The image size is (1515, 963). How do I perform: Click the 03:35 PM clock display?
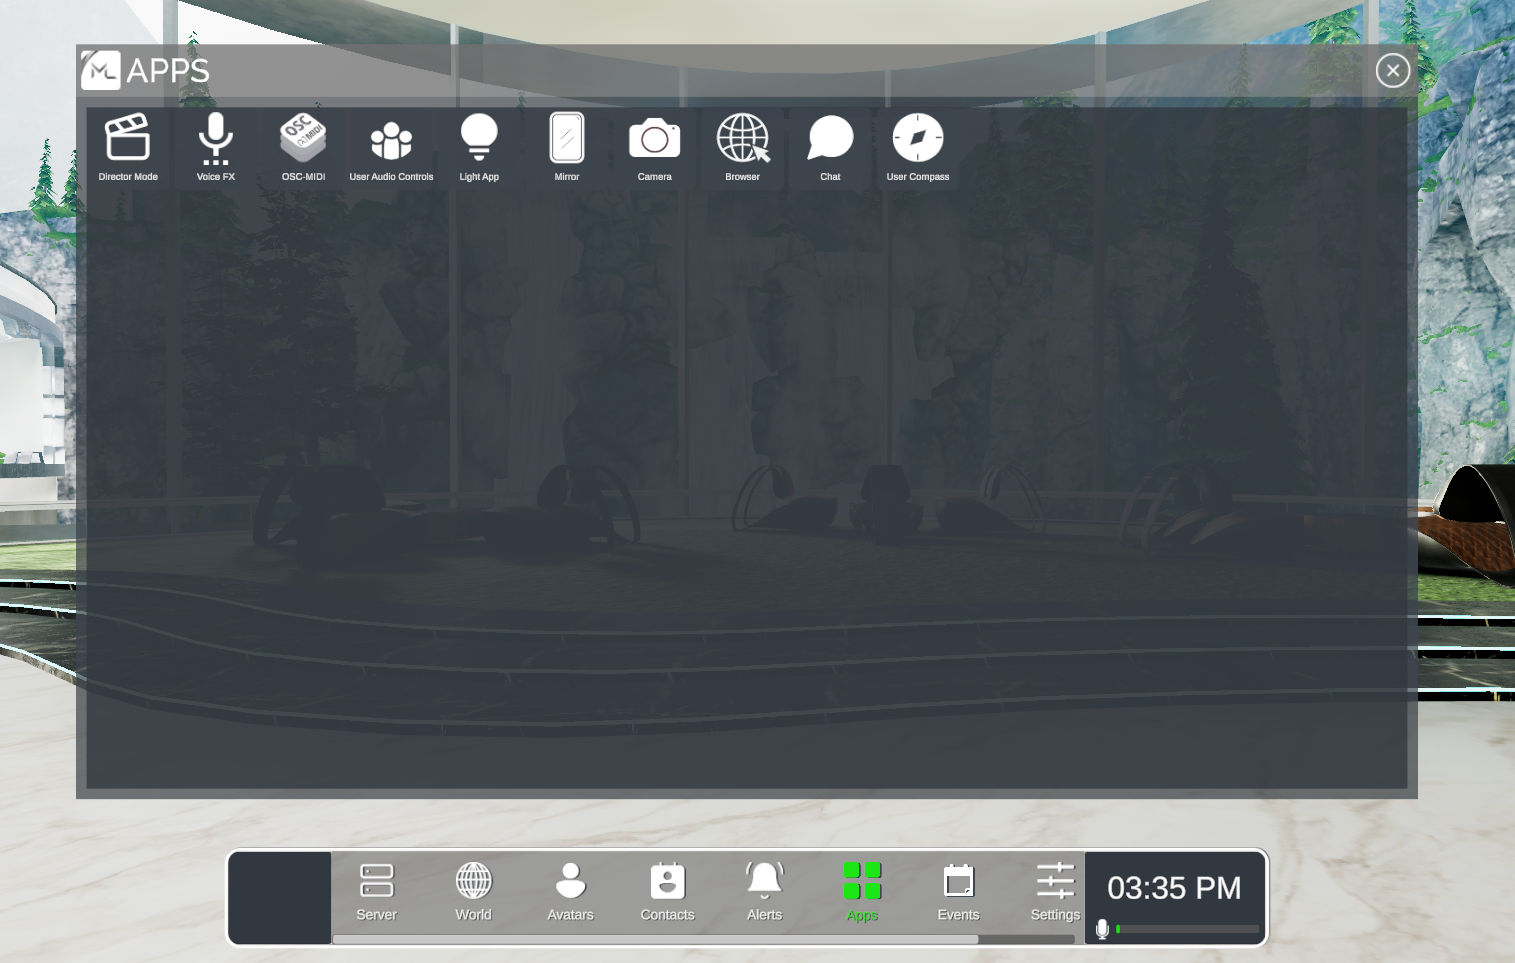pyautogui.click(x=1174, y=888)
